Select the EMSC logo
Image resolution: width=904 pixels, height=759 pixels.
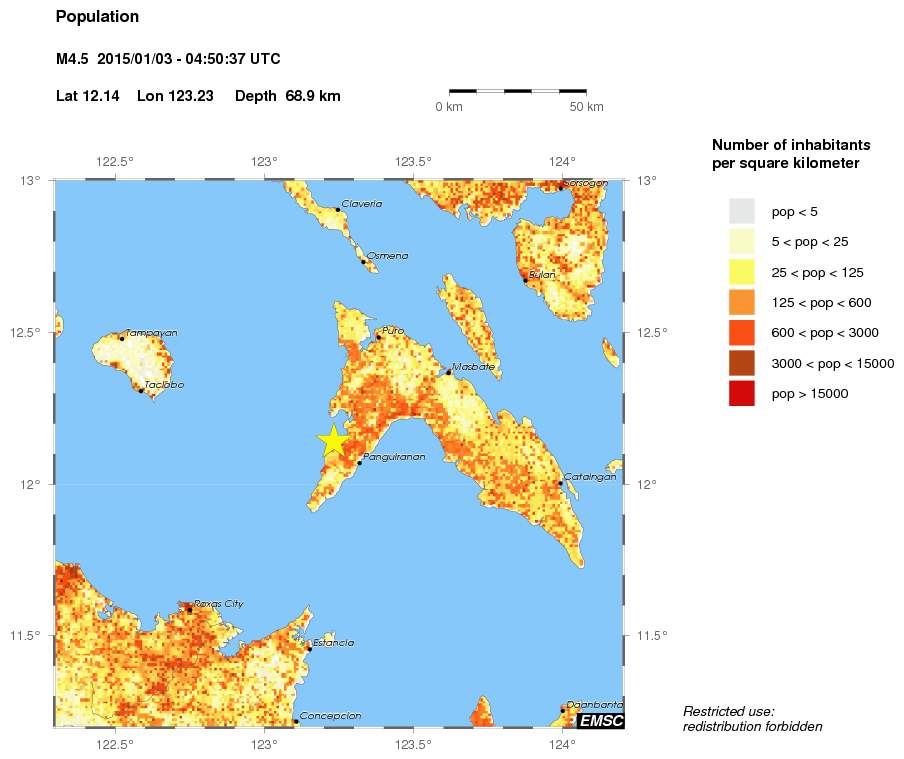tap(601, 719)
